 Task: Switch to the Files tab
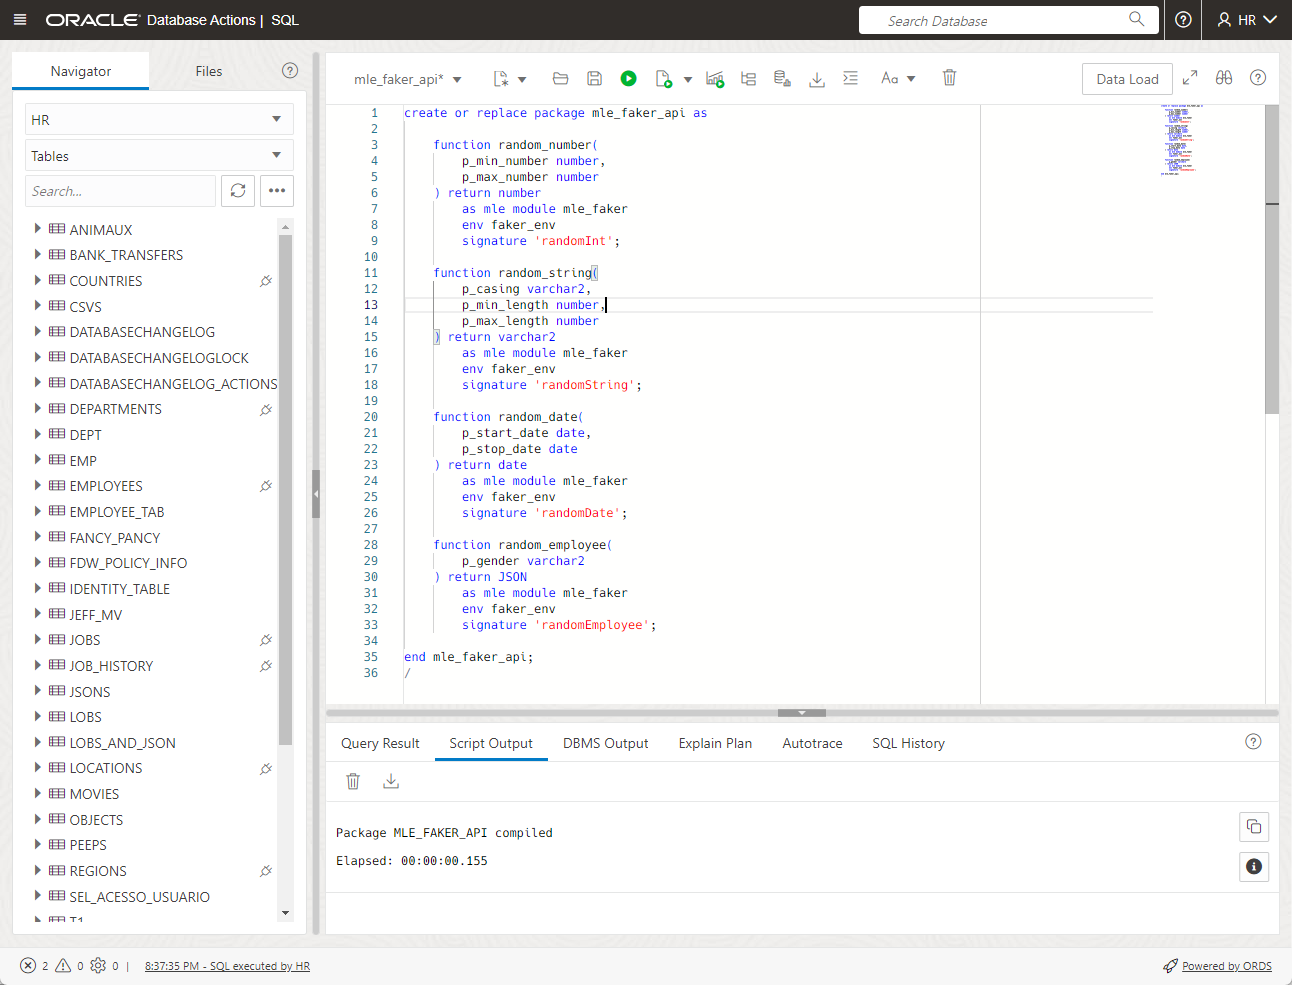pos(209,71)
